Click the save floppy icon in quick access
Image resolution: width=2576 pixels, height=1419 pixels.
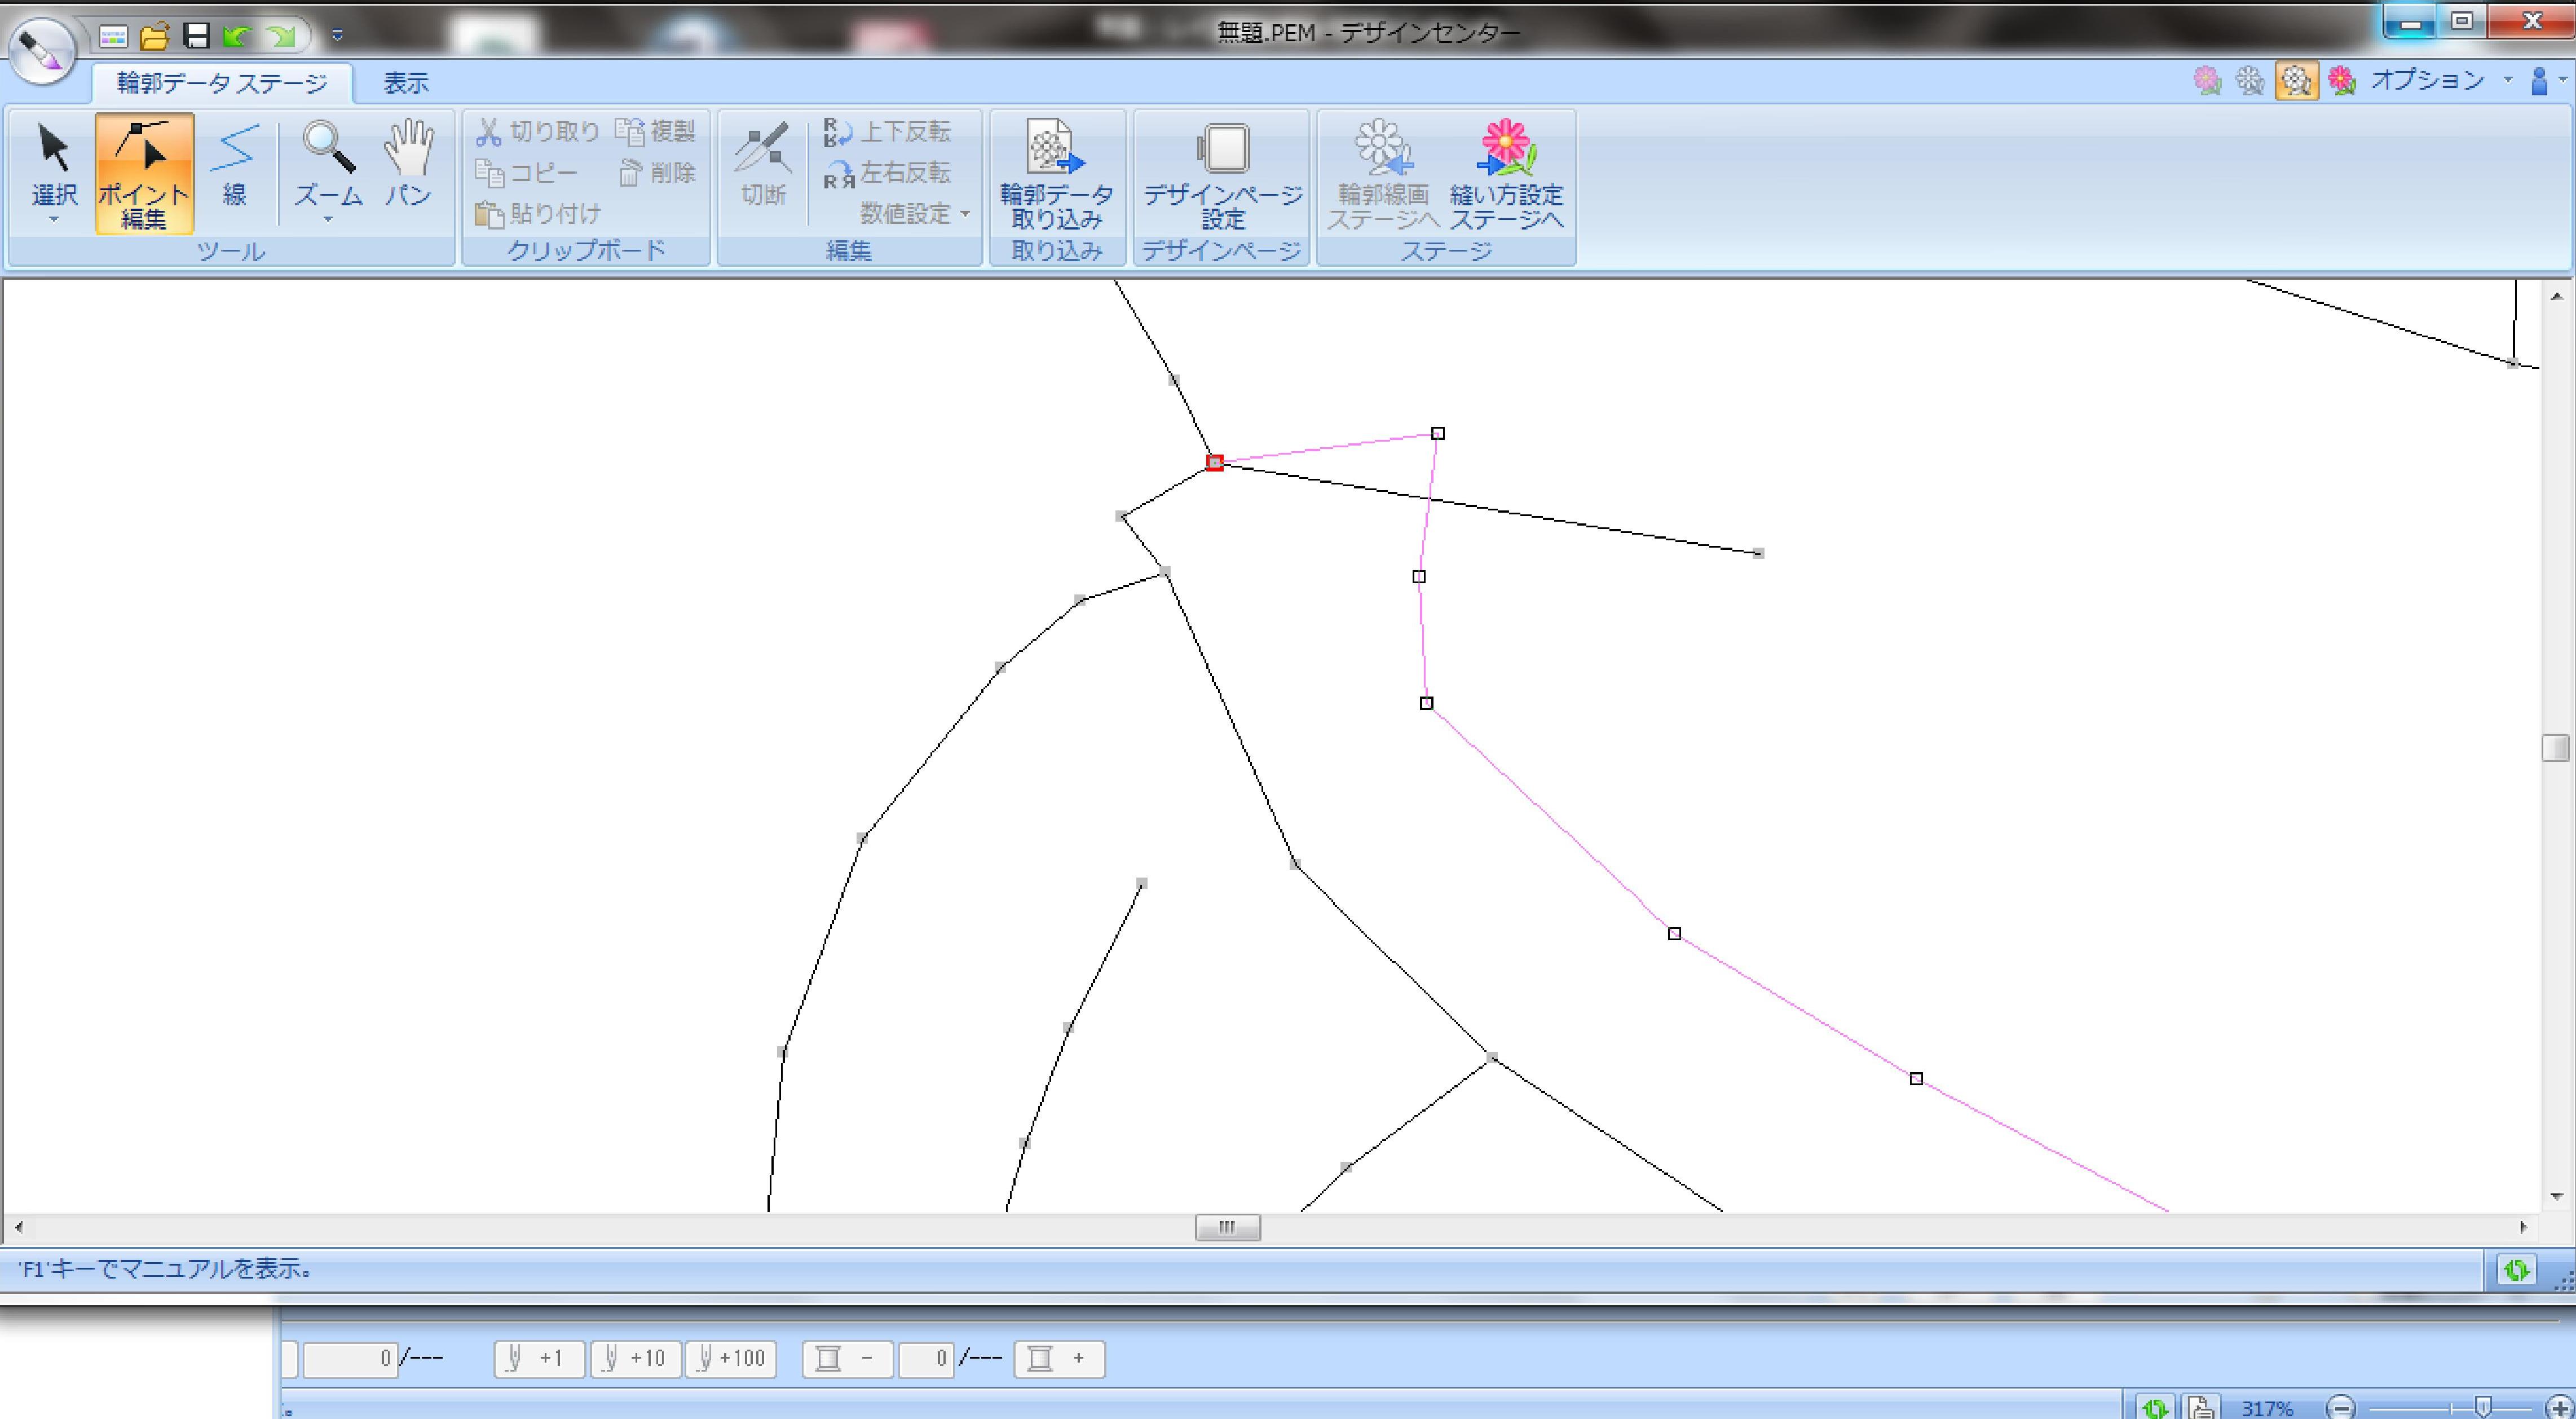click(x=197, y=37)
